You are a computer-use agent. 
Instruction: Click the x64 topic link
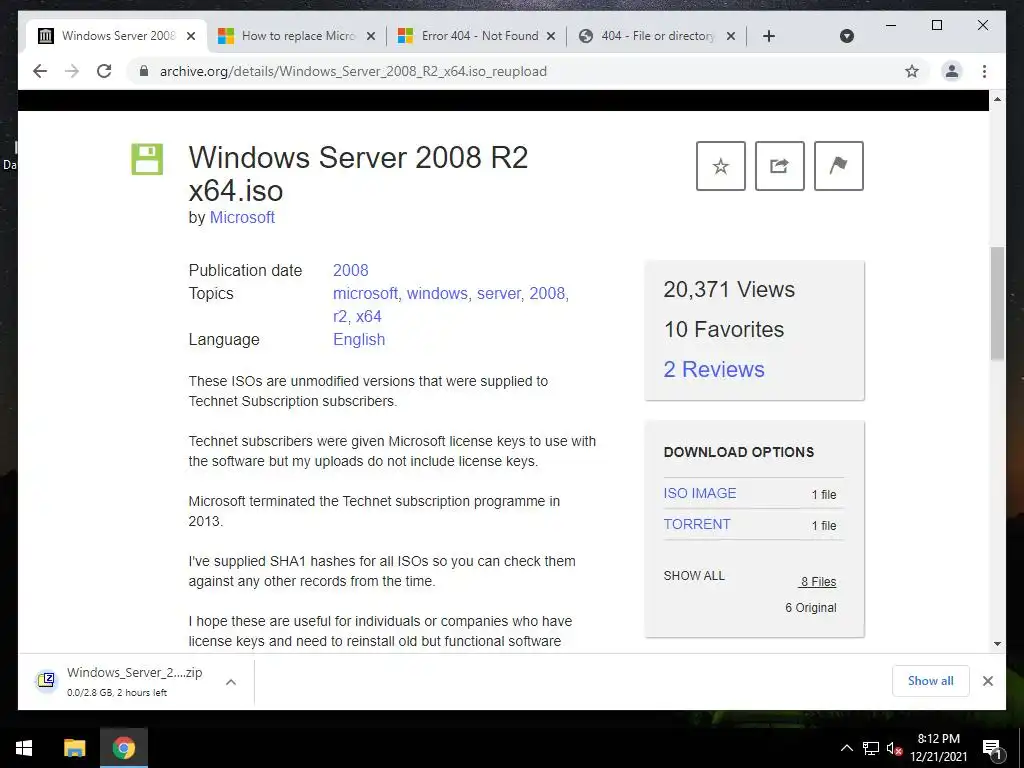[368, 317]
